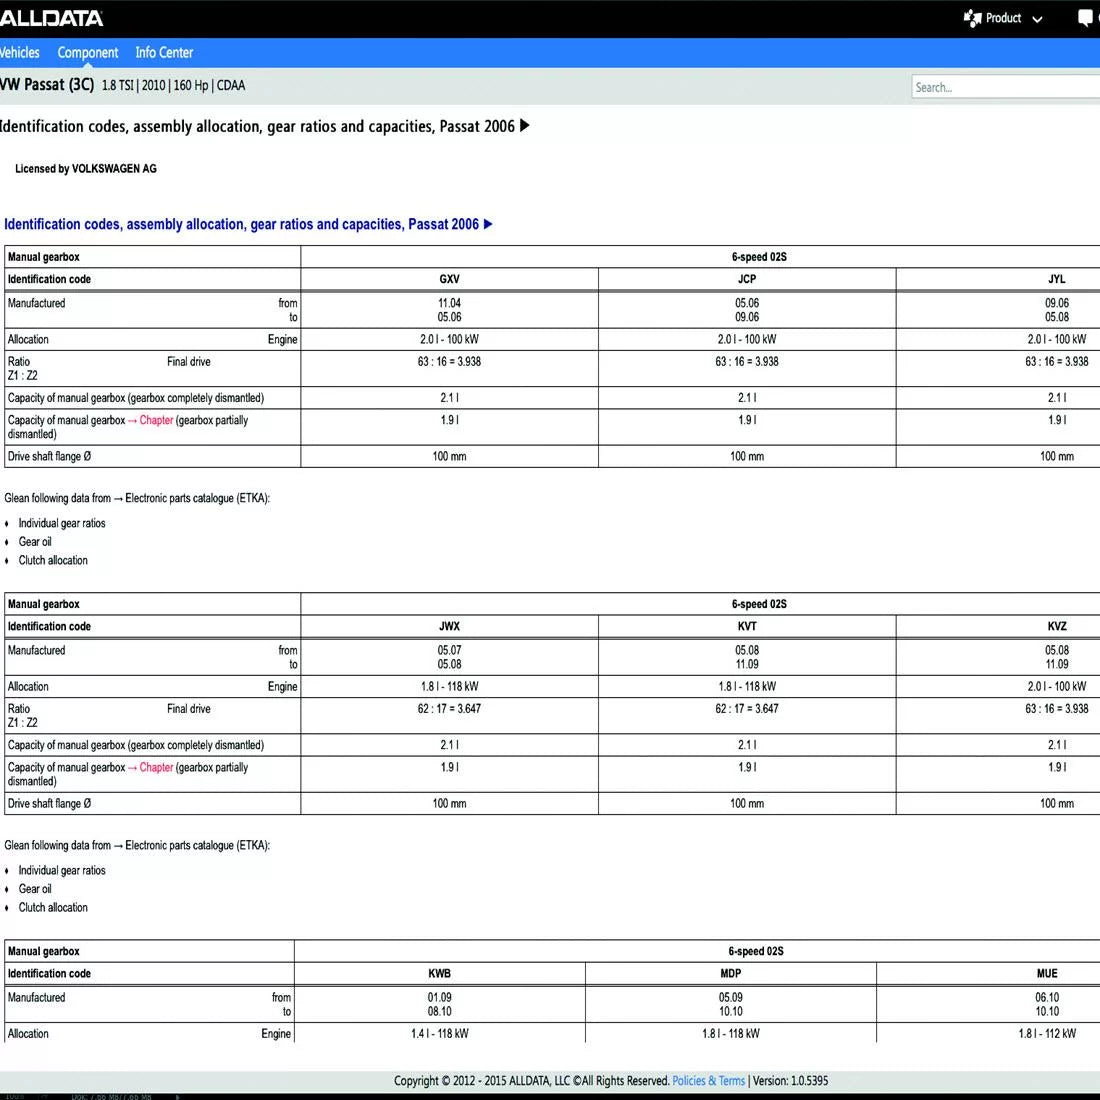This screenshot has width=1100, height=1100.
Task: Click the Product gear icon
Action: tap(972, 18)
